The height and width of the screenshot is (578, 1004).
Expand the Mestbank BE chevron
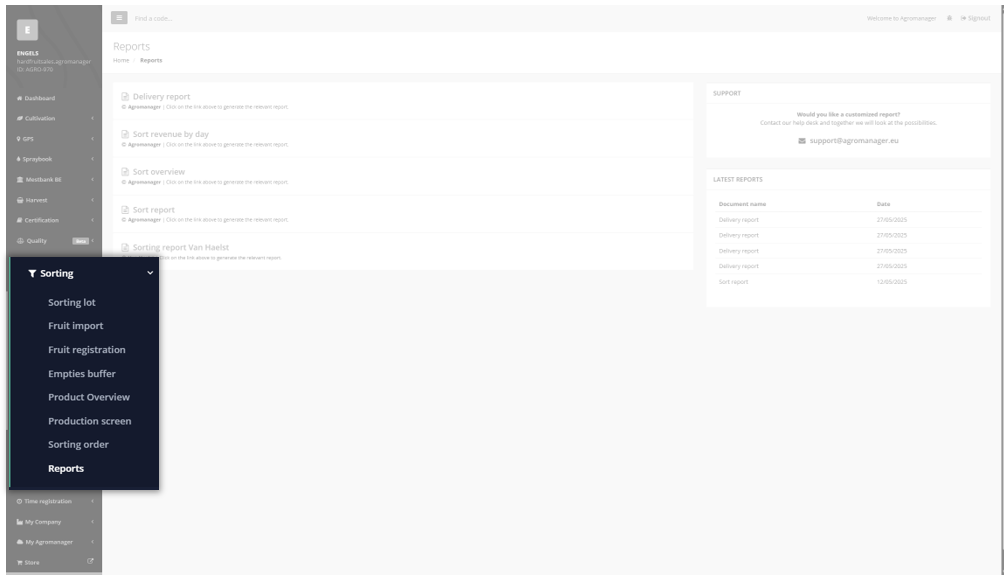[92, 180]
